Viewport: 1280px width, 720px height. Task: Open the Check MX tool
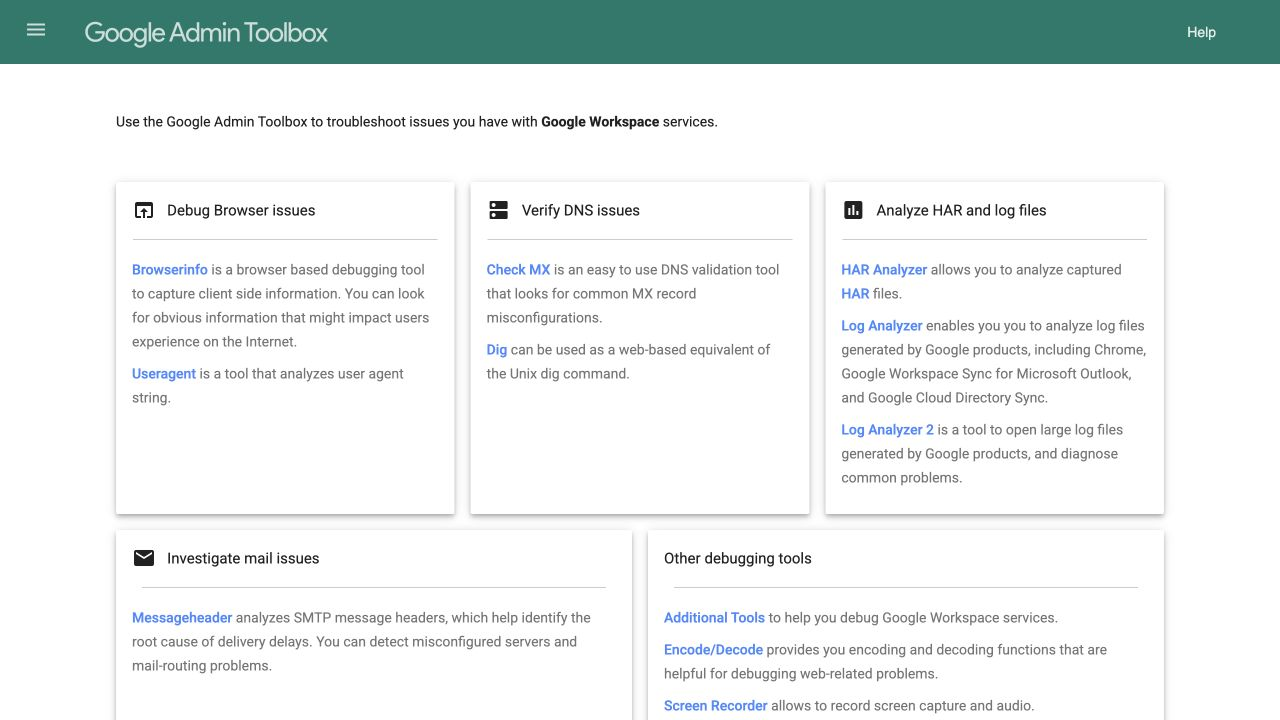click(518, 270)
